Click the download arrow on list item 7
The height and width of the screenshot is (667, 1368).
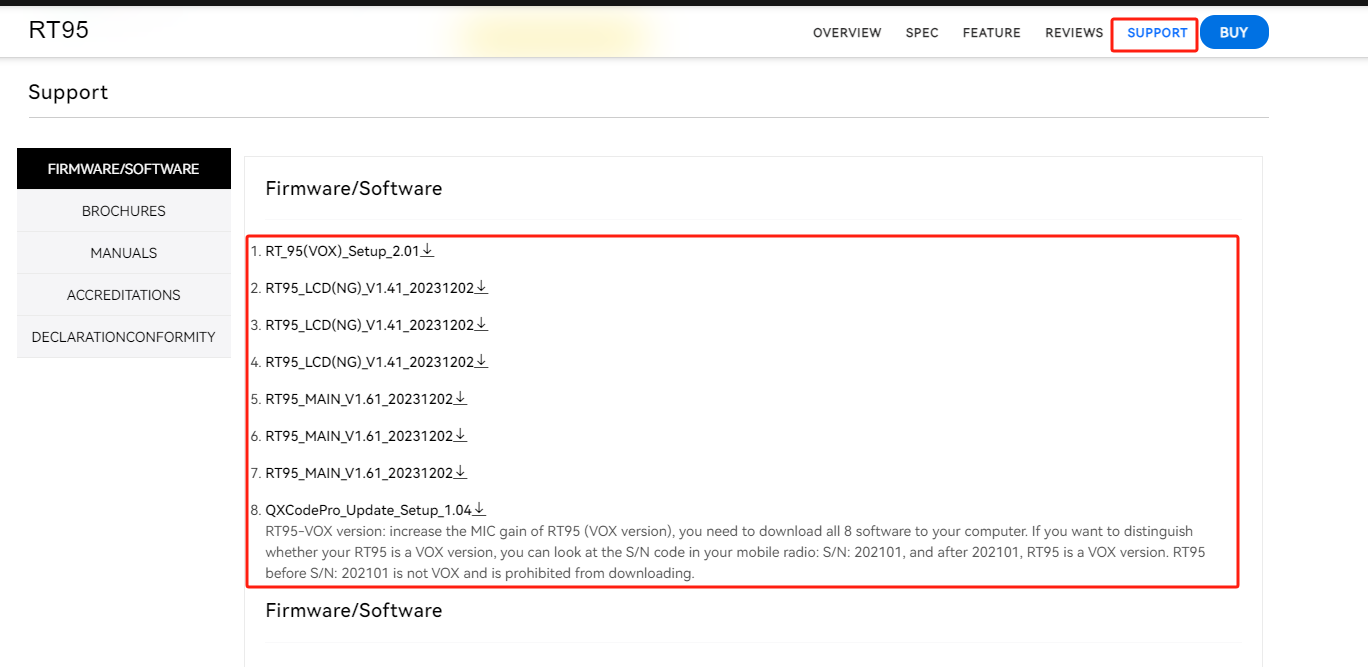(x=461, y=473)
